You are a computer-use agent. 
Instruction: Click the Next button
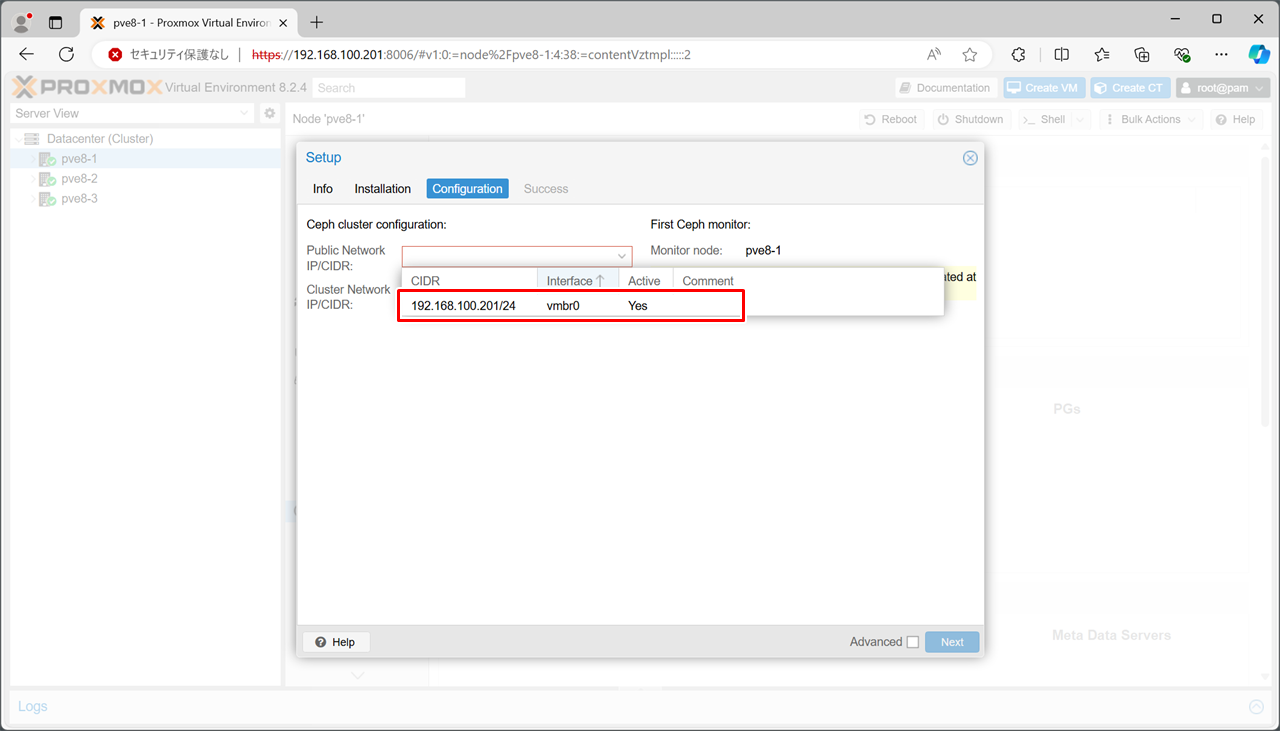(951, 642)
